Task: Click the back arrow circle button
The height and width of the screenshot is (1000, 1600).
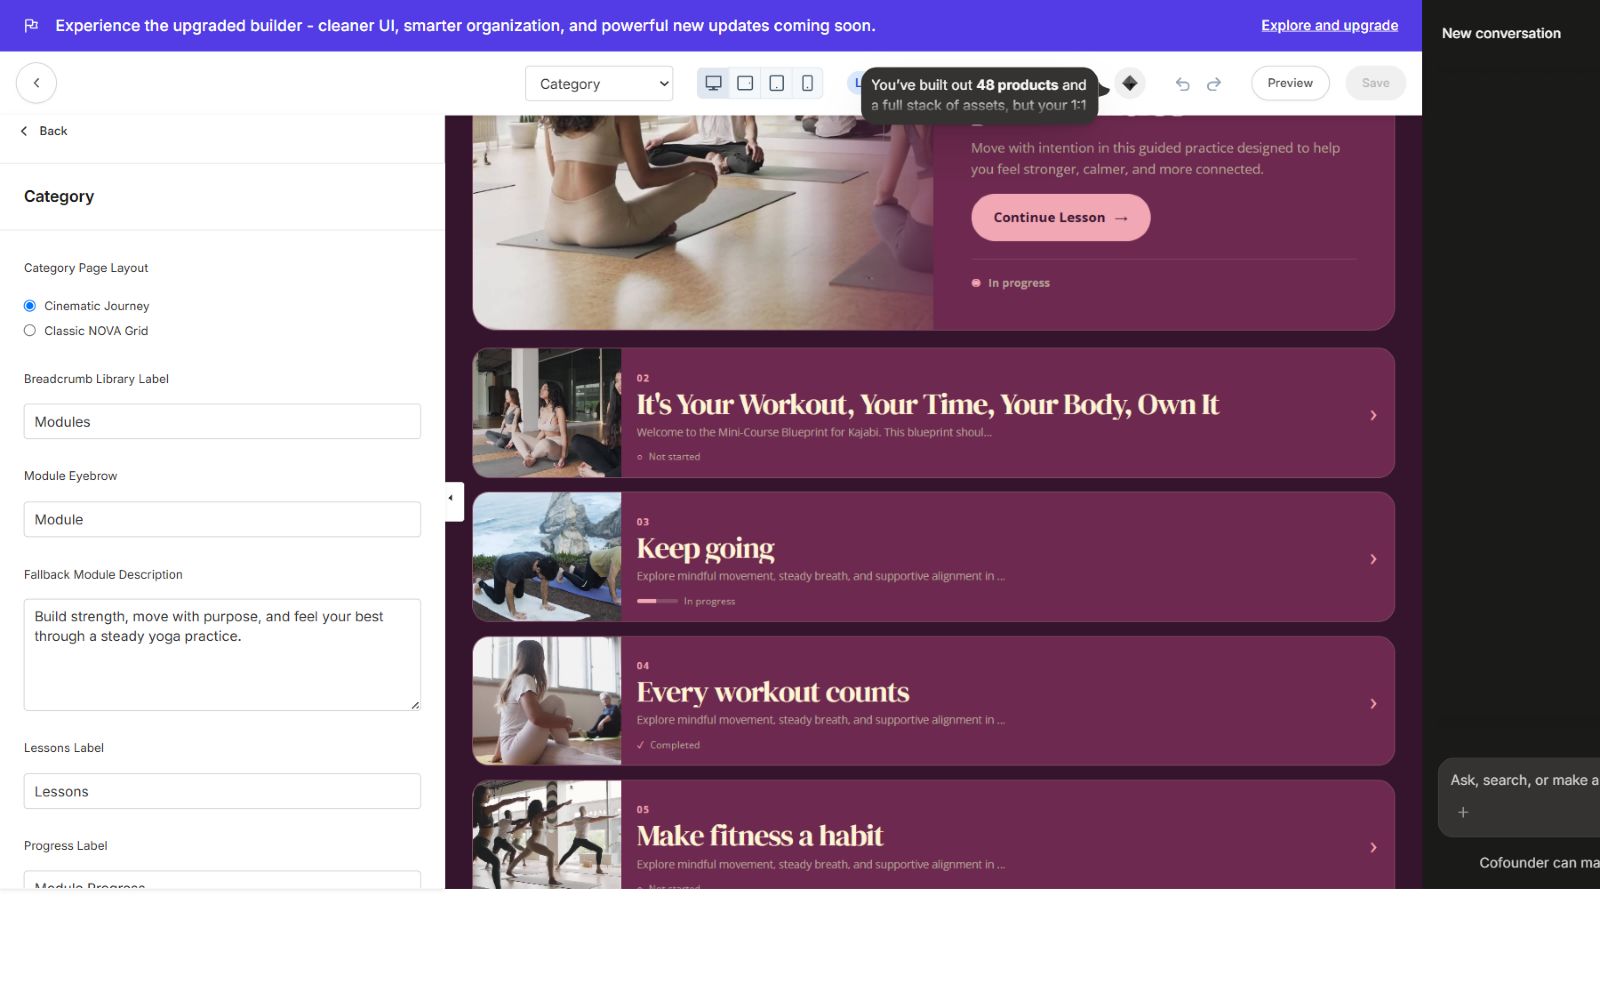Action: tap(36, 83)
